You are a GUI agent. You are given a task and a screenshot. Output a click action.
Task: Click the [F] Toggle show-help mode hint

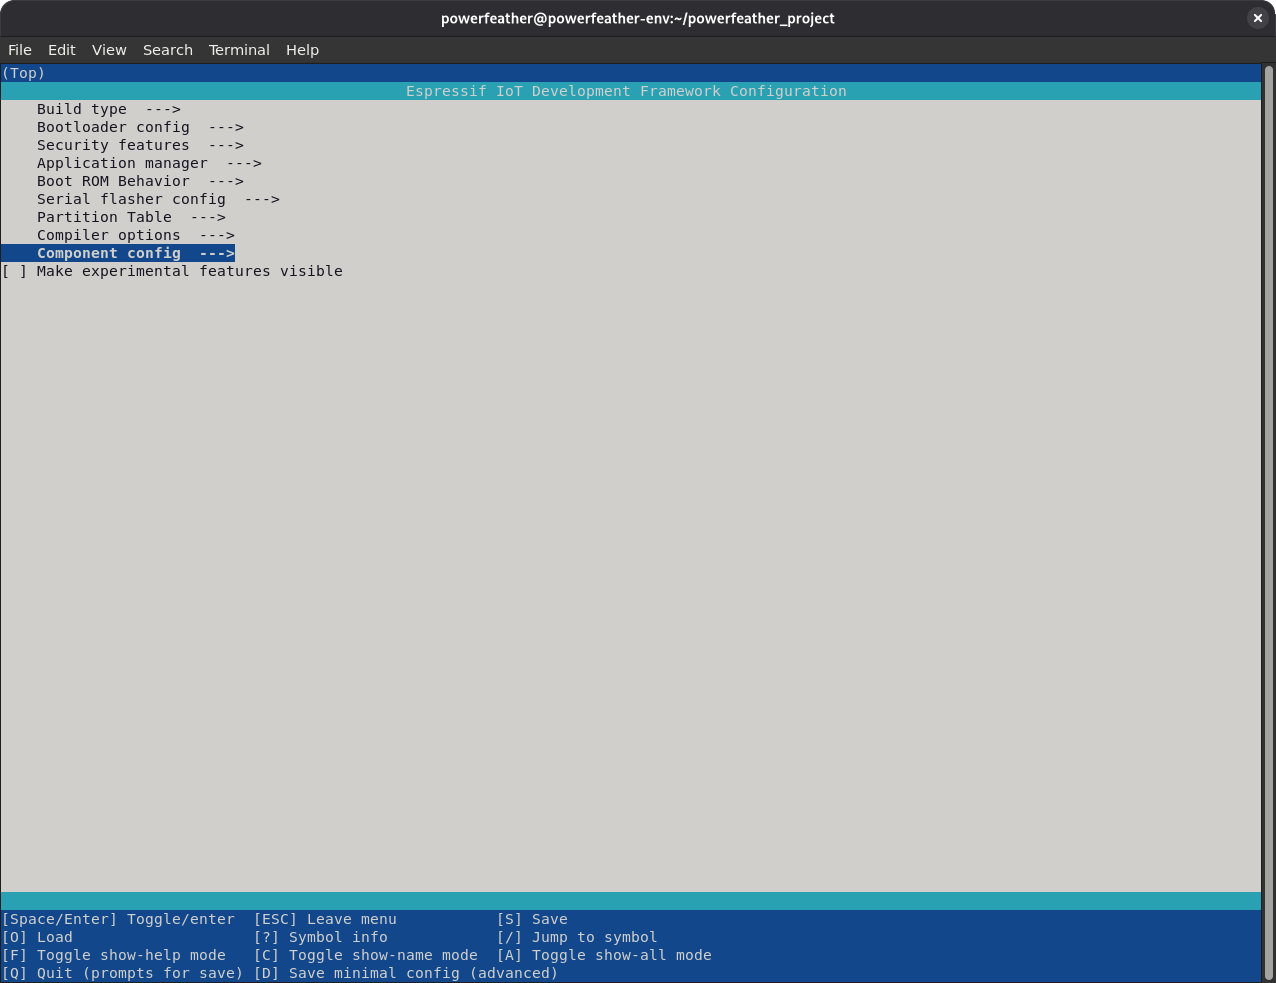pyautogui.click(x=114, y=955)
